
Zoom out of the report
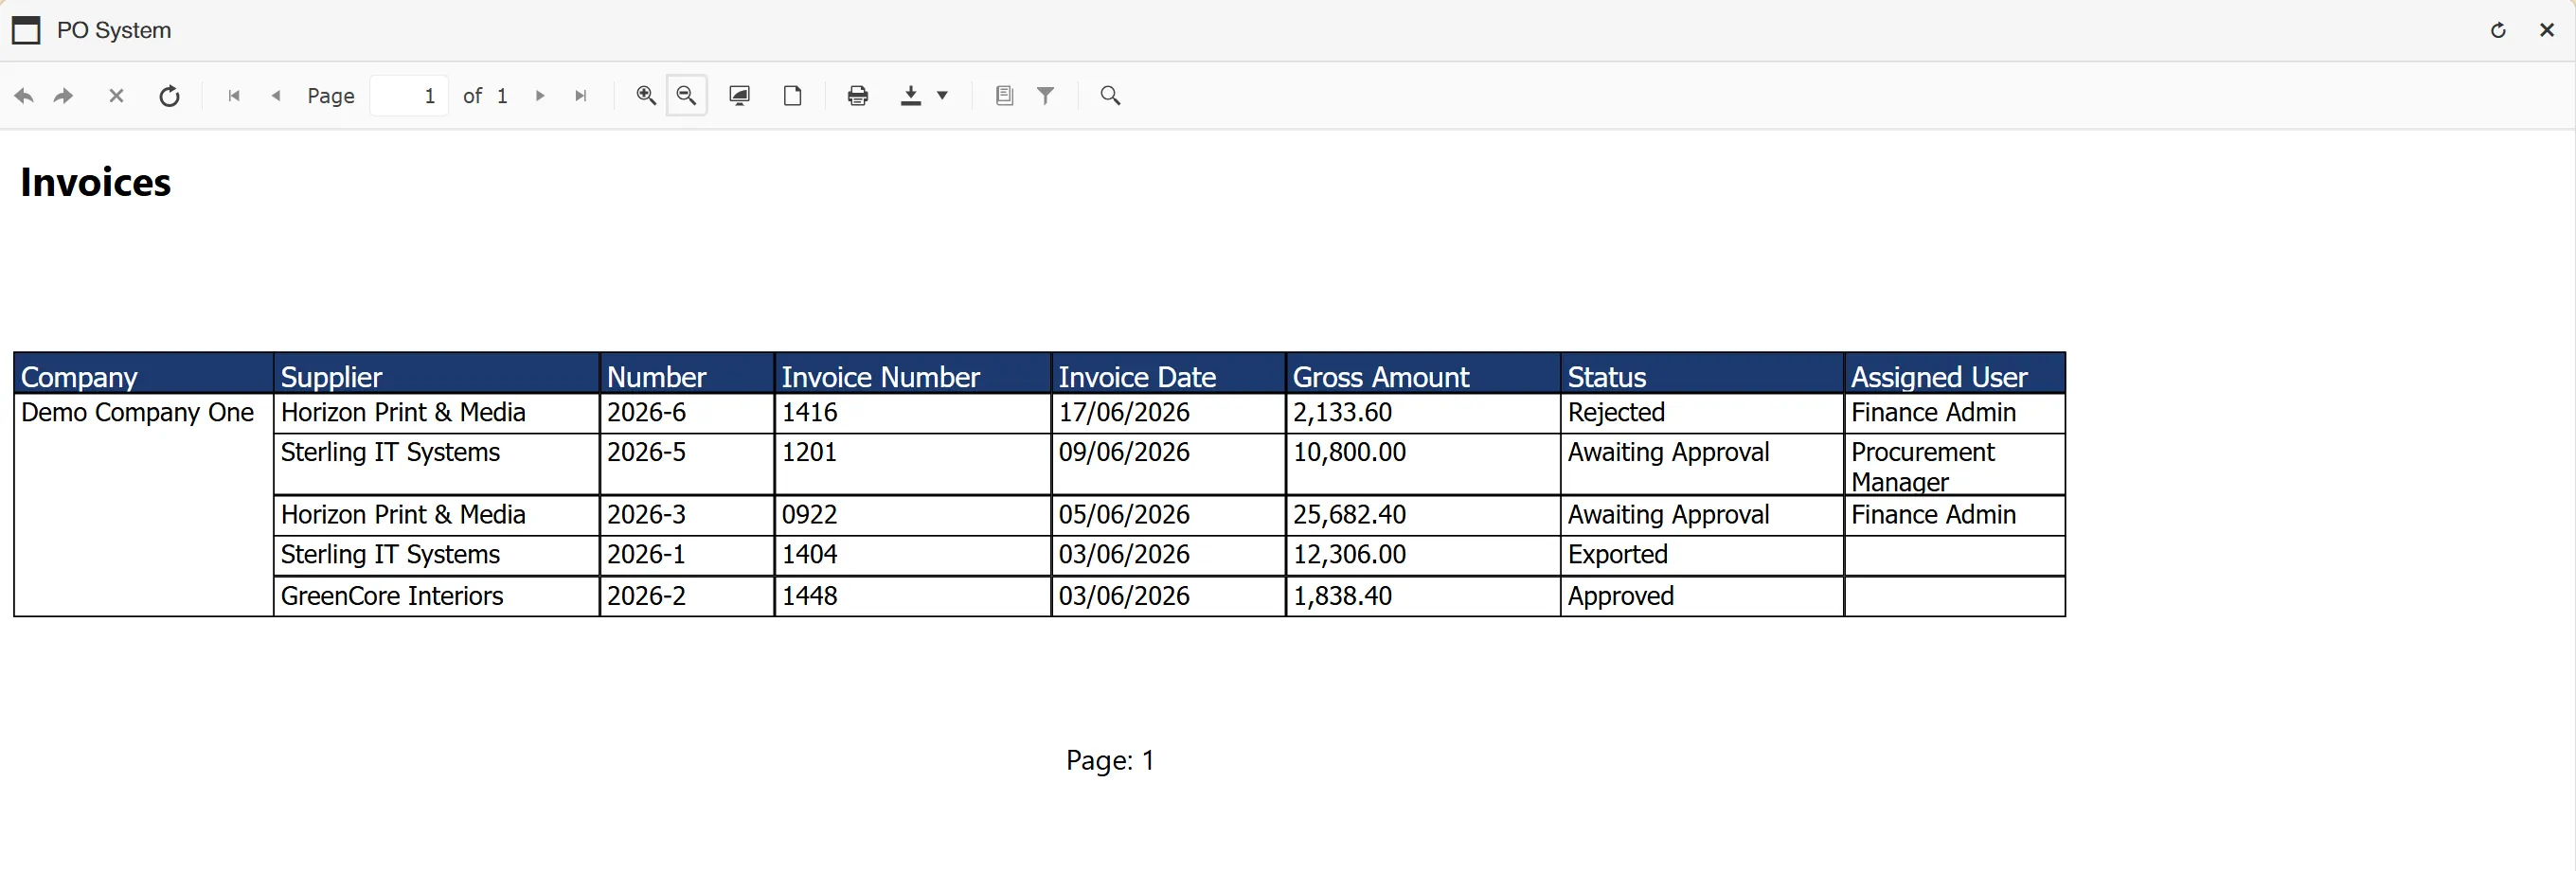coord(687,96)
